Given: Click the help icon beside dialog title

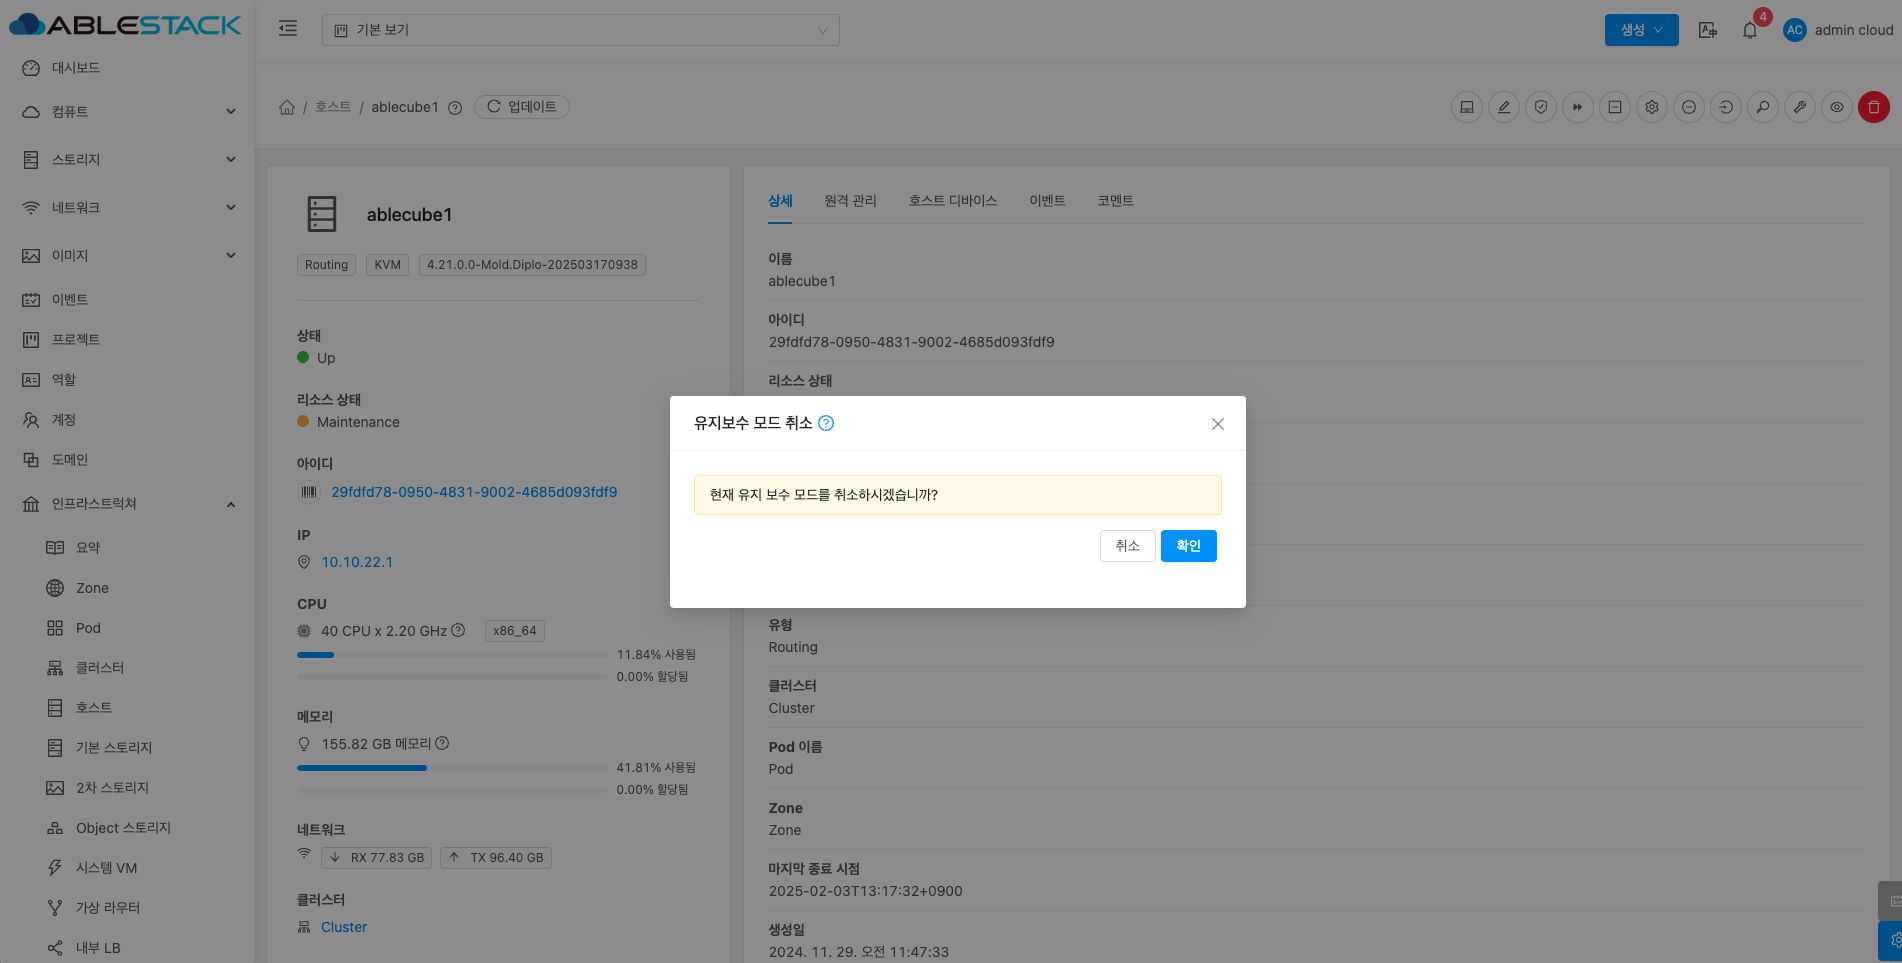Looking at the screenshot, I should coord(826,423).
